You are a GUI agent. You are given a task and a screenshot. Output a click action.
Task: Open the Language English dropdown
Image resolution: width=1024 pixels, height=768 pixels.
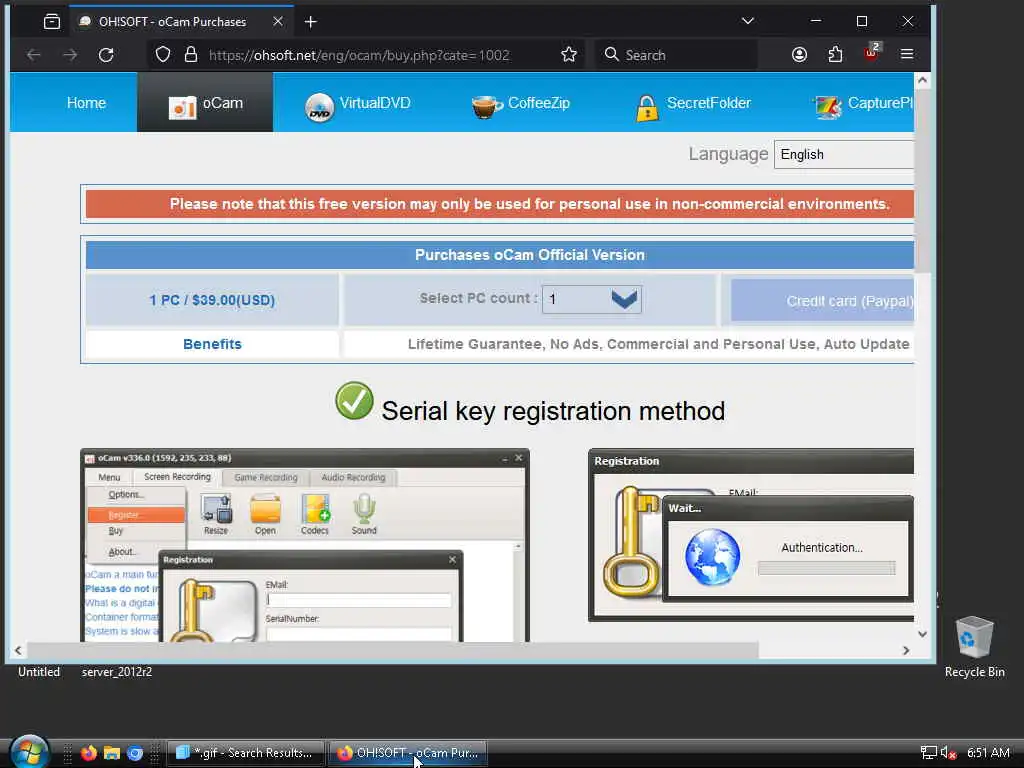(x=844, y=155)
